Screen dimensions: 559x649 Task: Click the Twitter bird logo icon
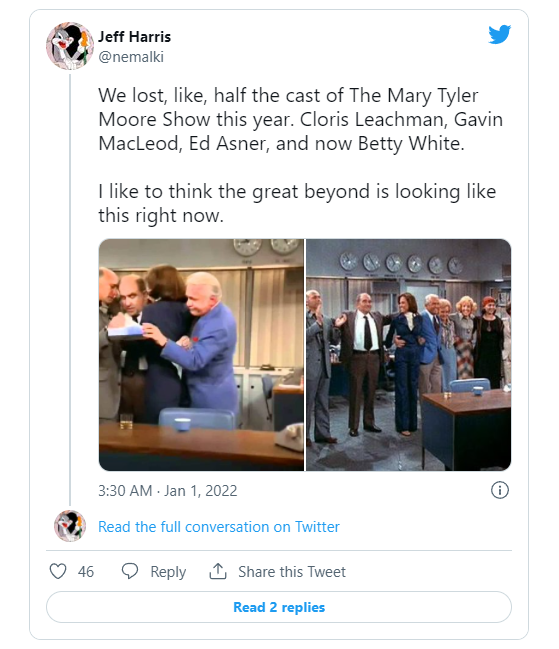[x=499, y=34]
